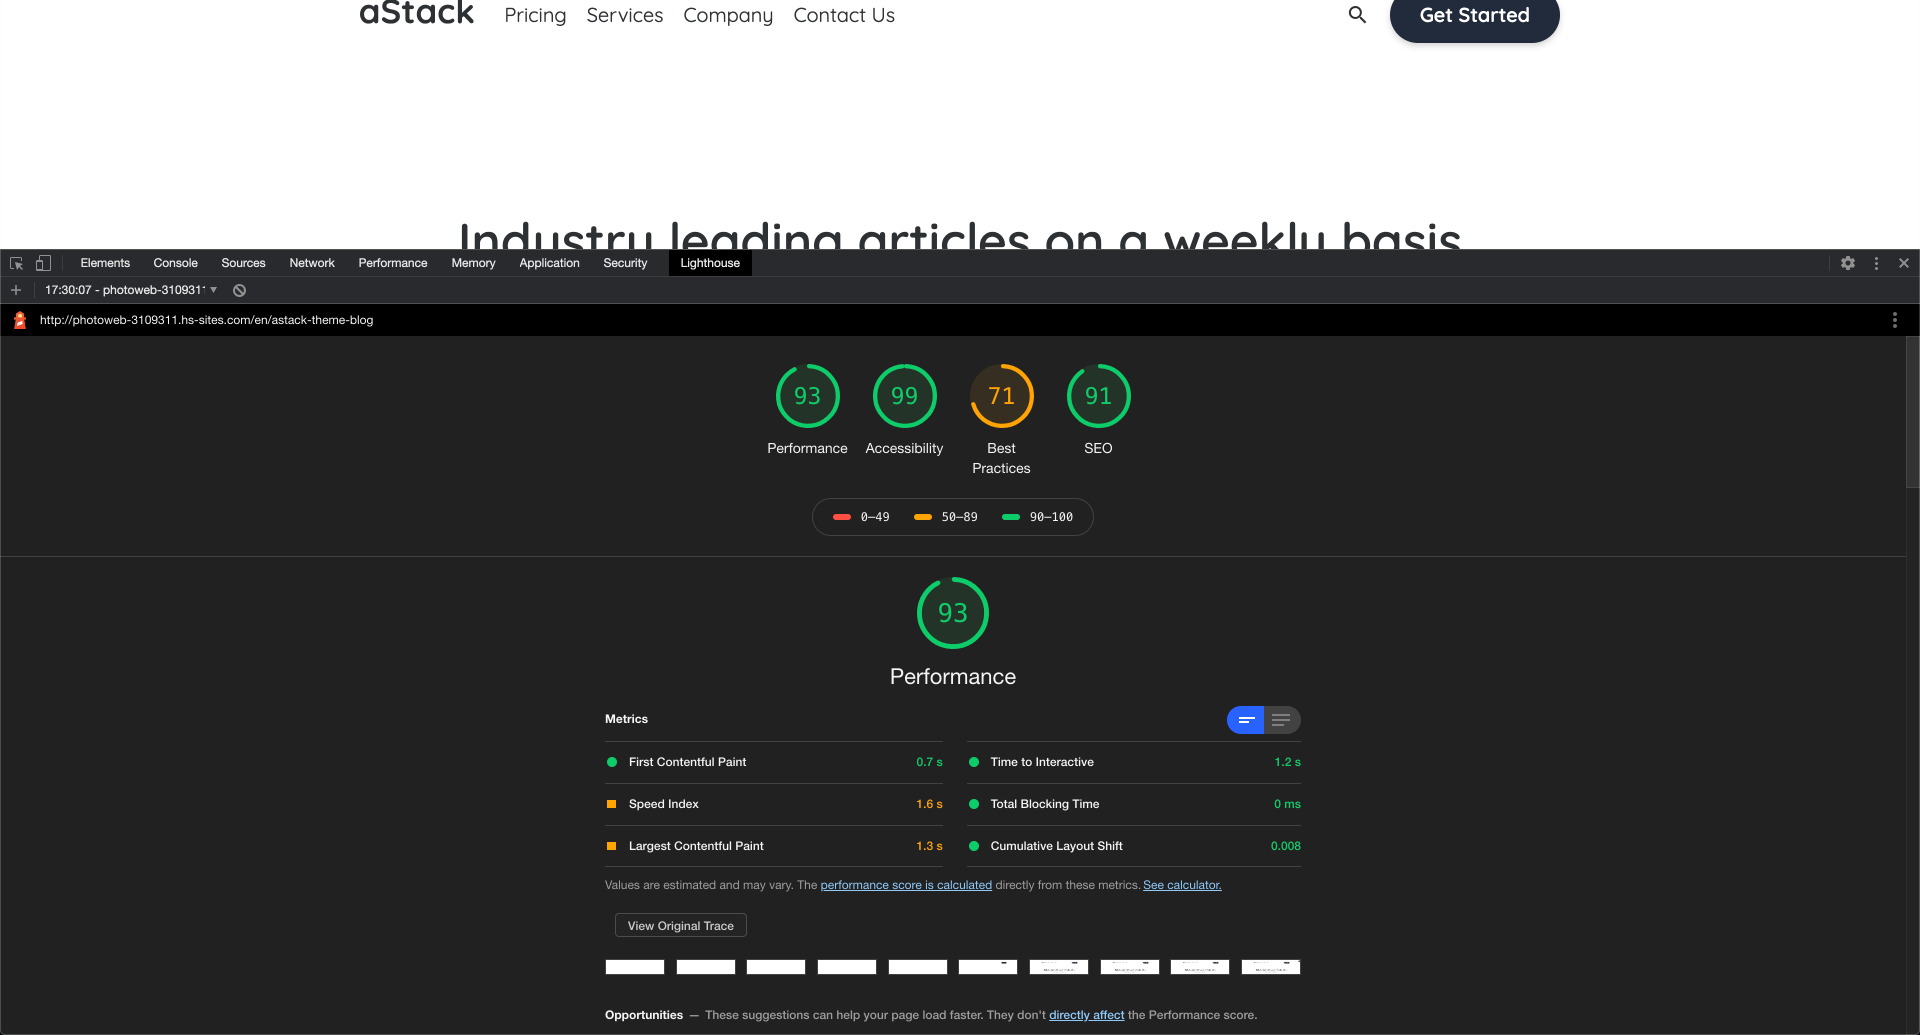Click the website search magnifier icon
Screen dimensions: 1920x1035
point(1357,15)
